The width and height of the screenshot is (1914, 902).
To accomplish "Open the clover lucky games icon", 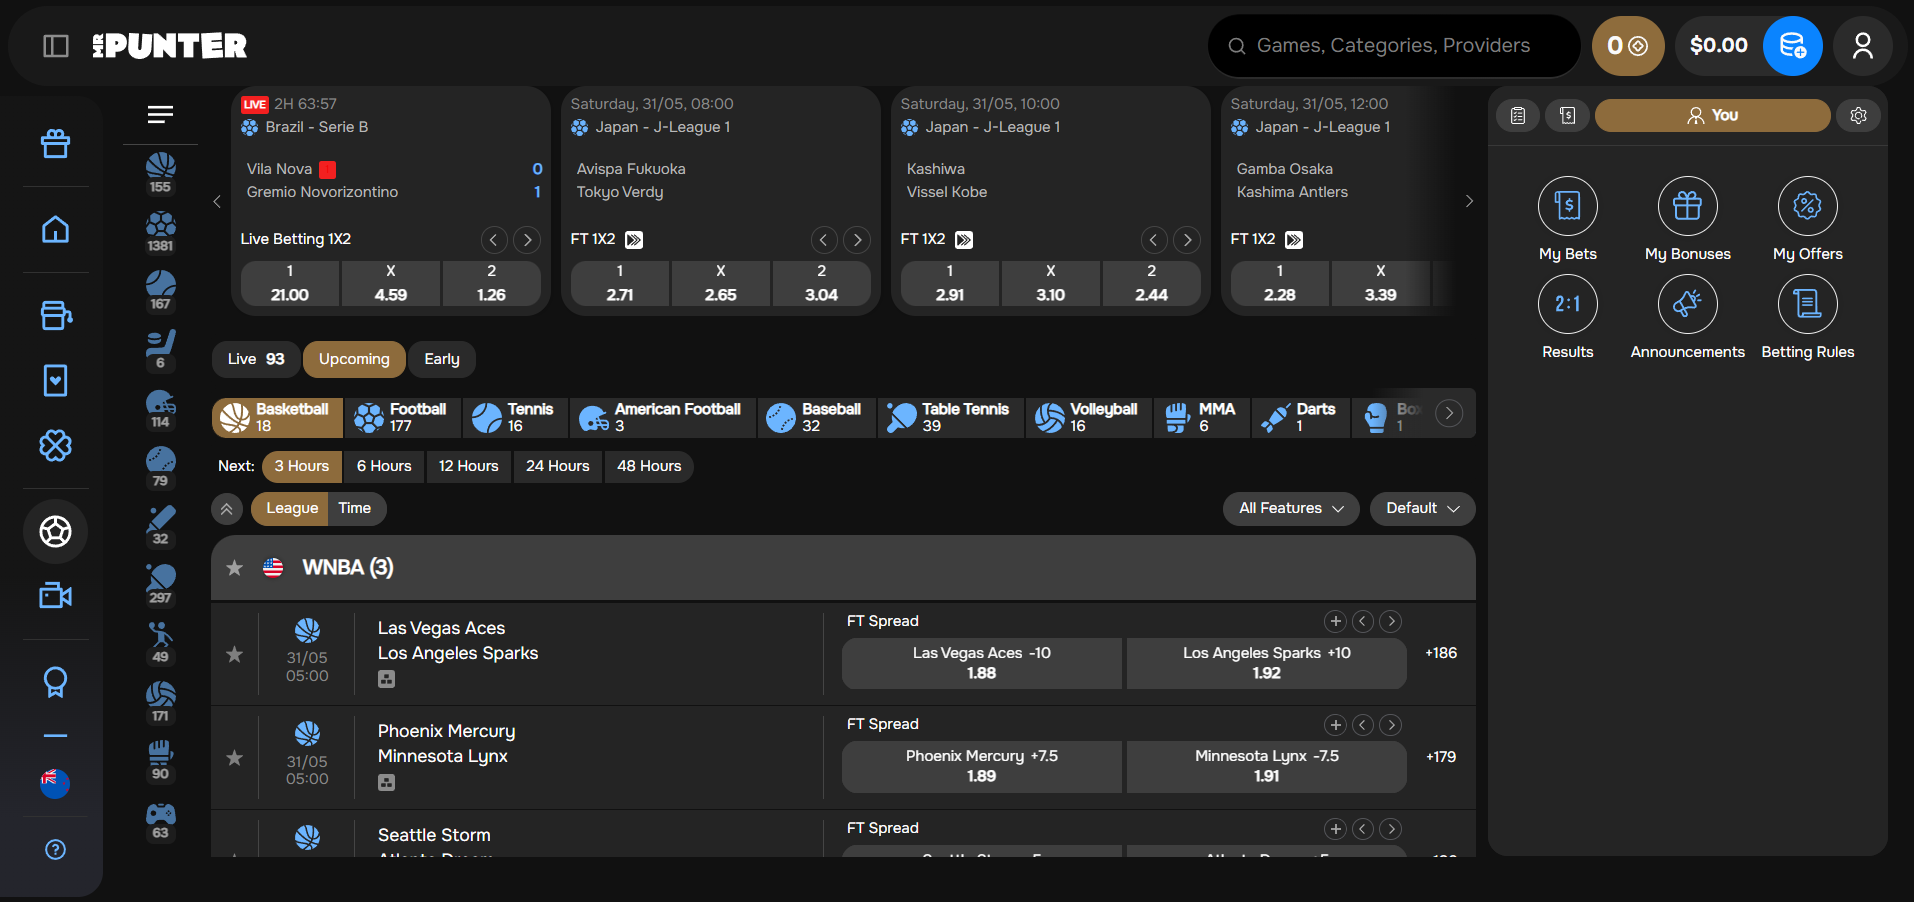I will [55, 445].
